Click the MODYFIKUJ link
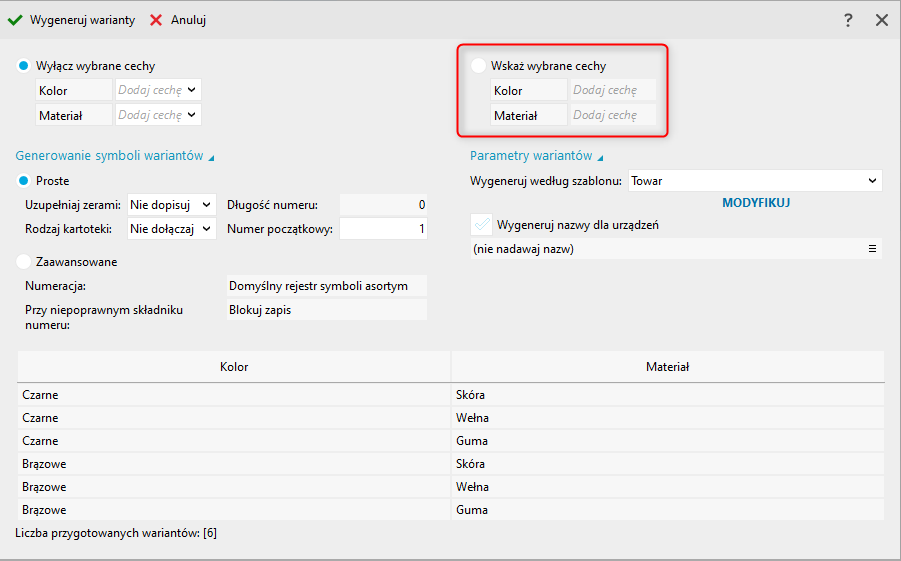 (x=756, y=202)
